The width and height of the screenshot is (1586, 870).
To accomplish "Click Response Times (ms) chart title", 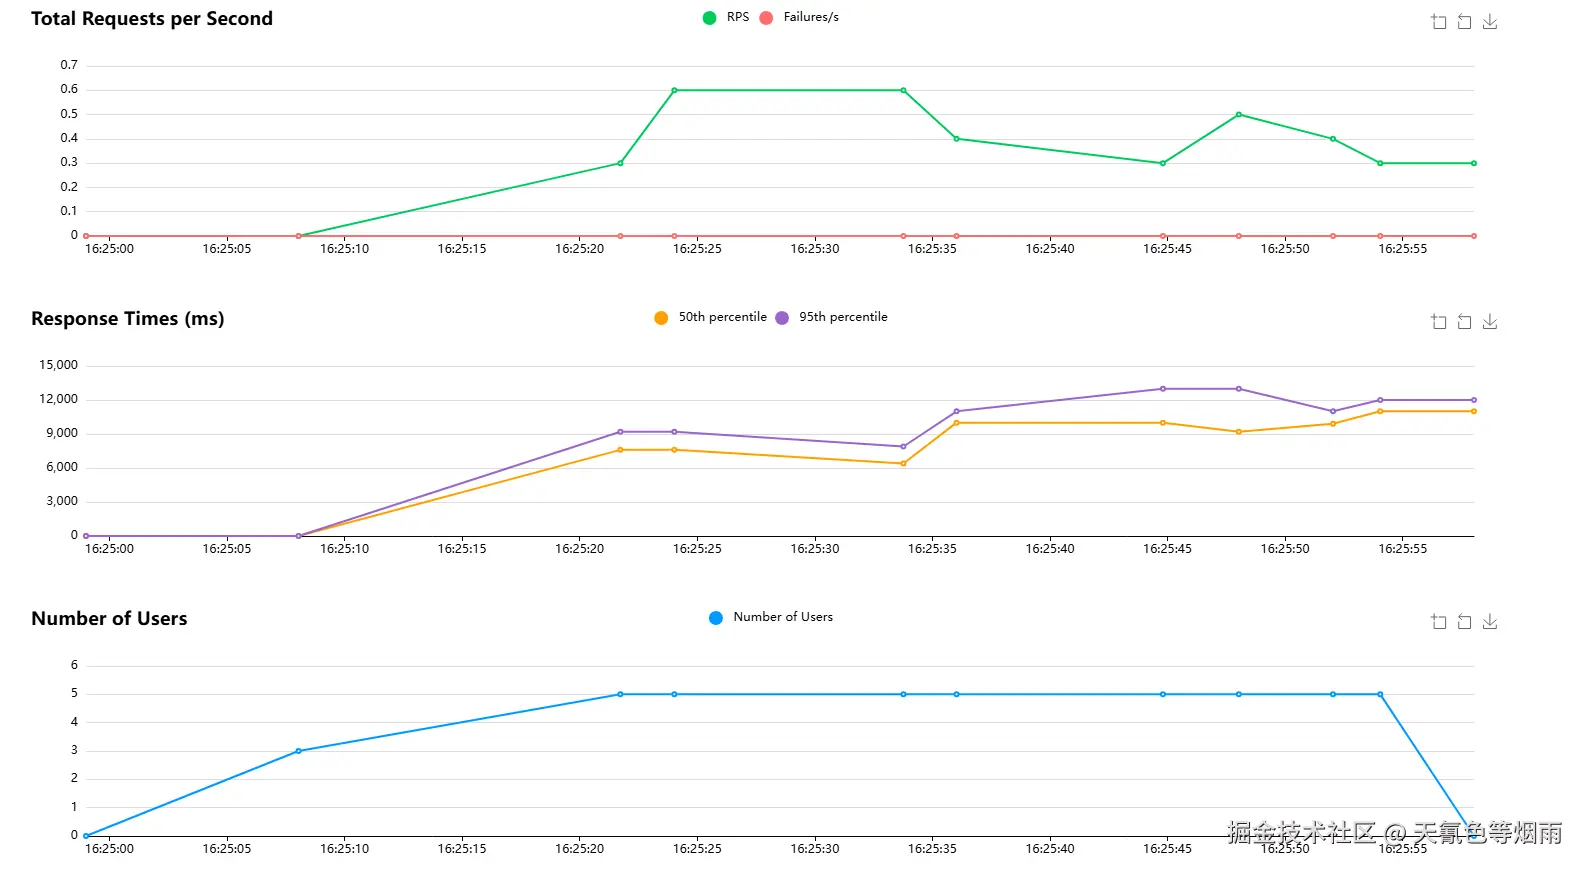I will (x=128, y=319).
